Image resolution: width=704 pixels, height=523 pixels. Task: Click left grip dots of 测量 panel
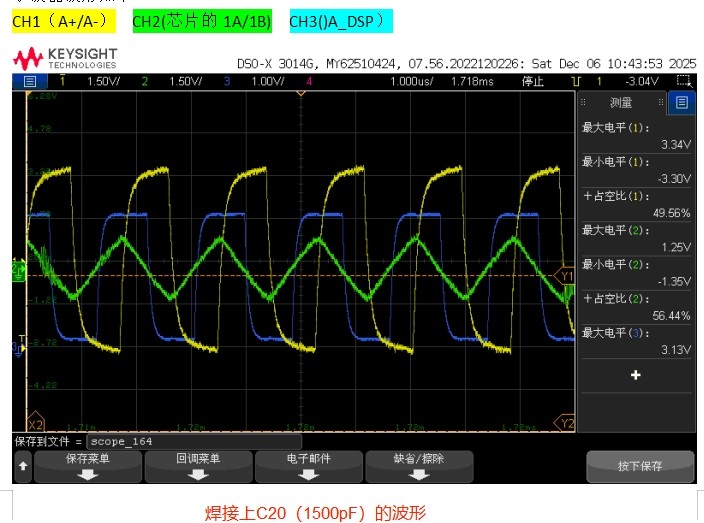[x=583, y=102]
